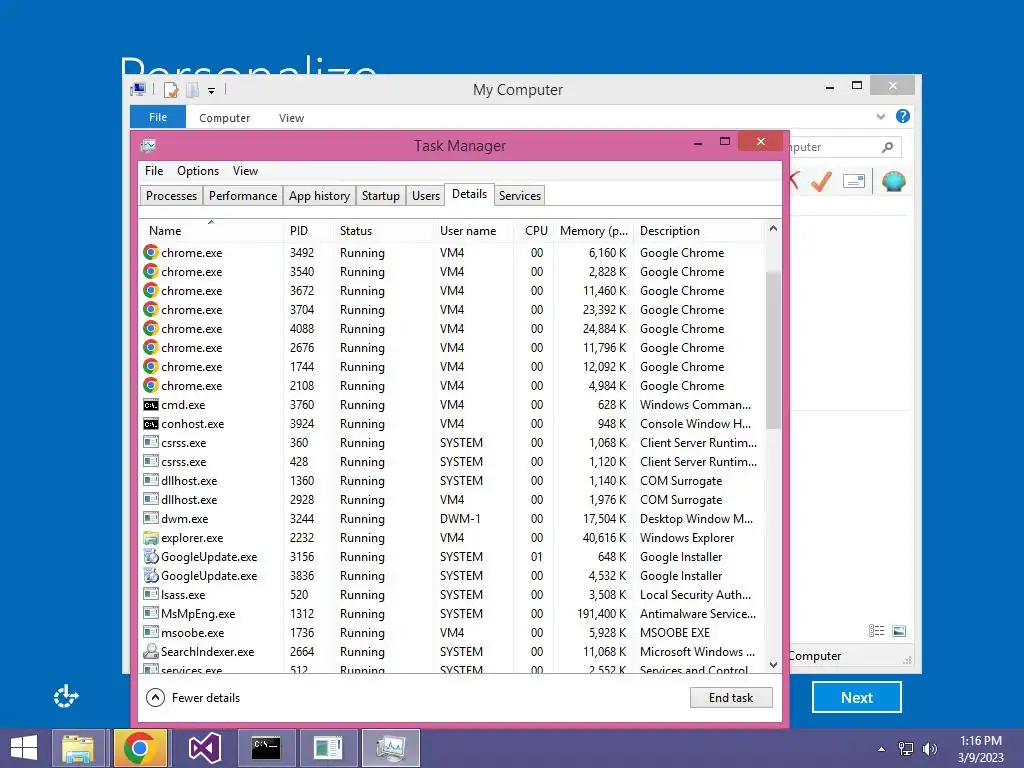This screenshot has height=768, width=1024.
Task: Click the GoogleUpdate.exe icon for PID 3156
Action: [x=151, y=556]
